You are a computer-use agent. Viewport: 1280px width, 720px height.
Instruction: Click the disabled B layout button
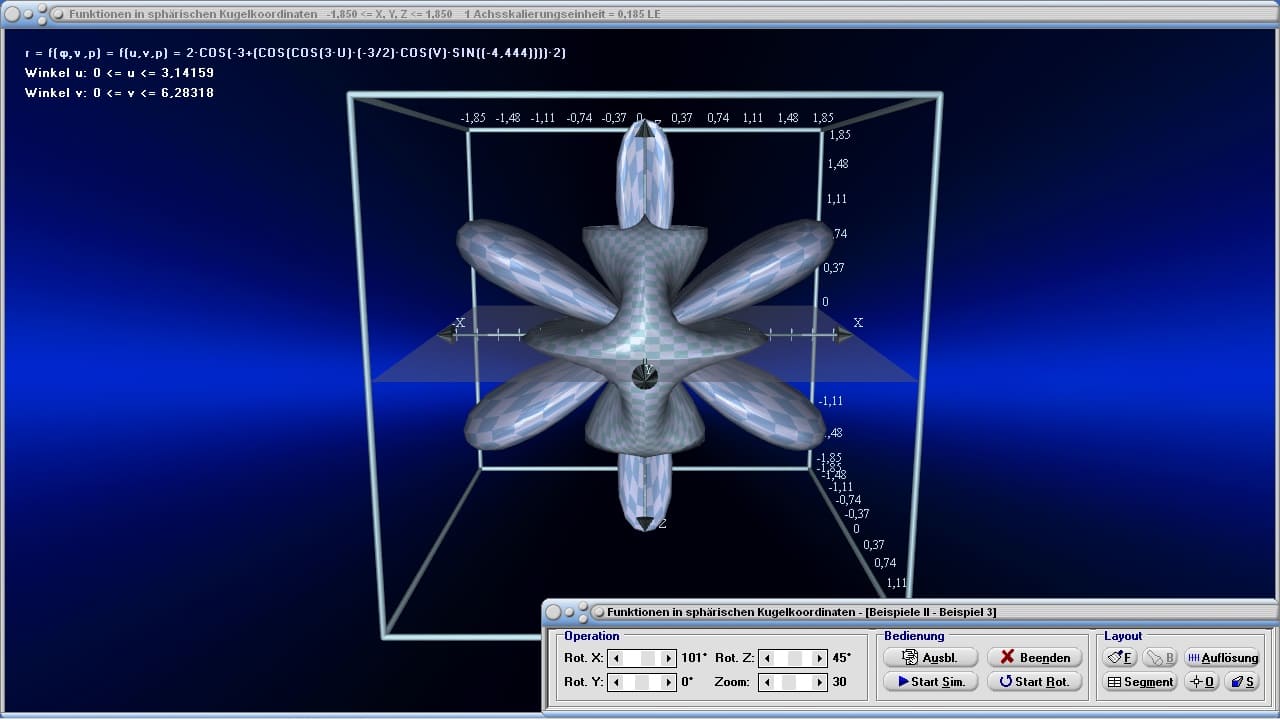click(1160, 657)
